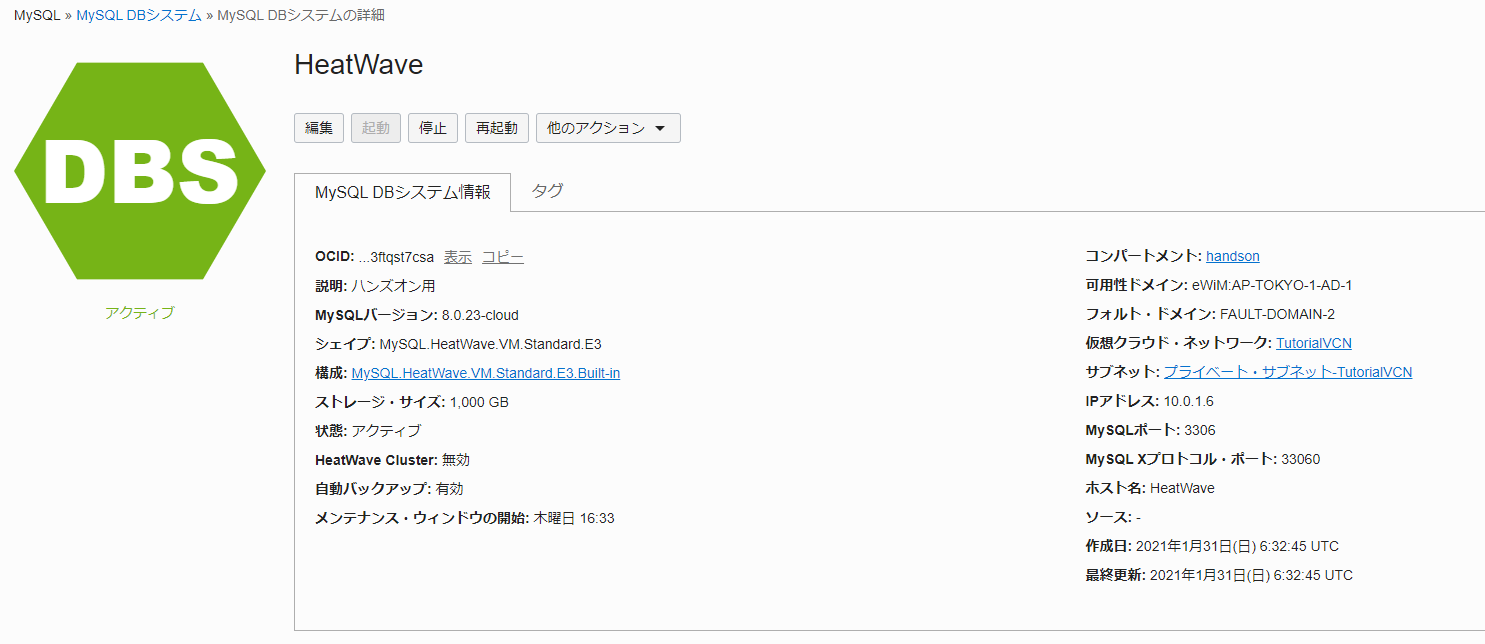Click 表示 to reveal the full OCID

457,256
